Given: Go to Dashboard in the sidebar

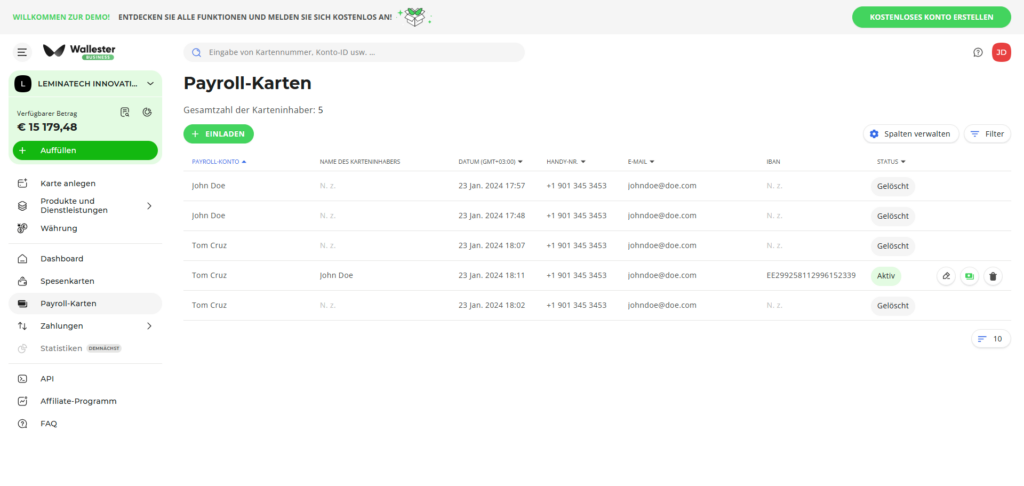Looking at the screenshot, I should pos(61,258).
